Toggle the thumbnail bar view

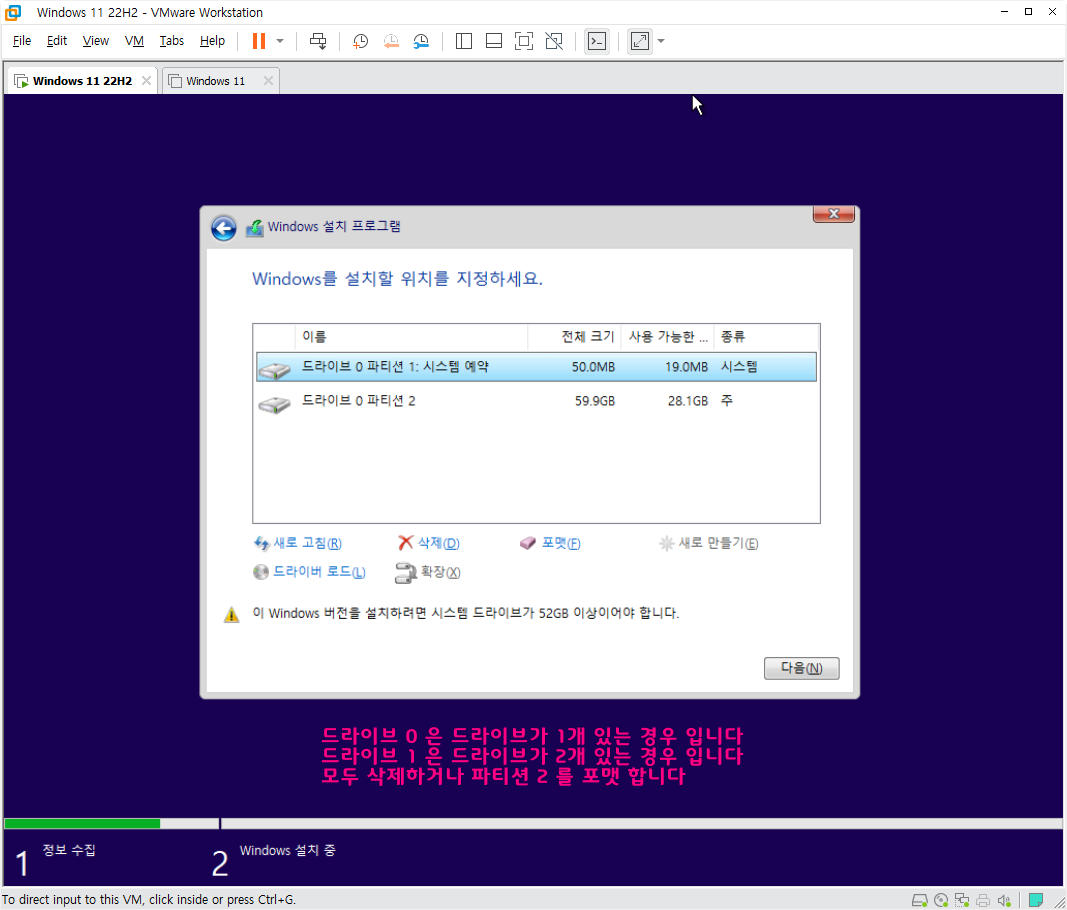(494, 41)
